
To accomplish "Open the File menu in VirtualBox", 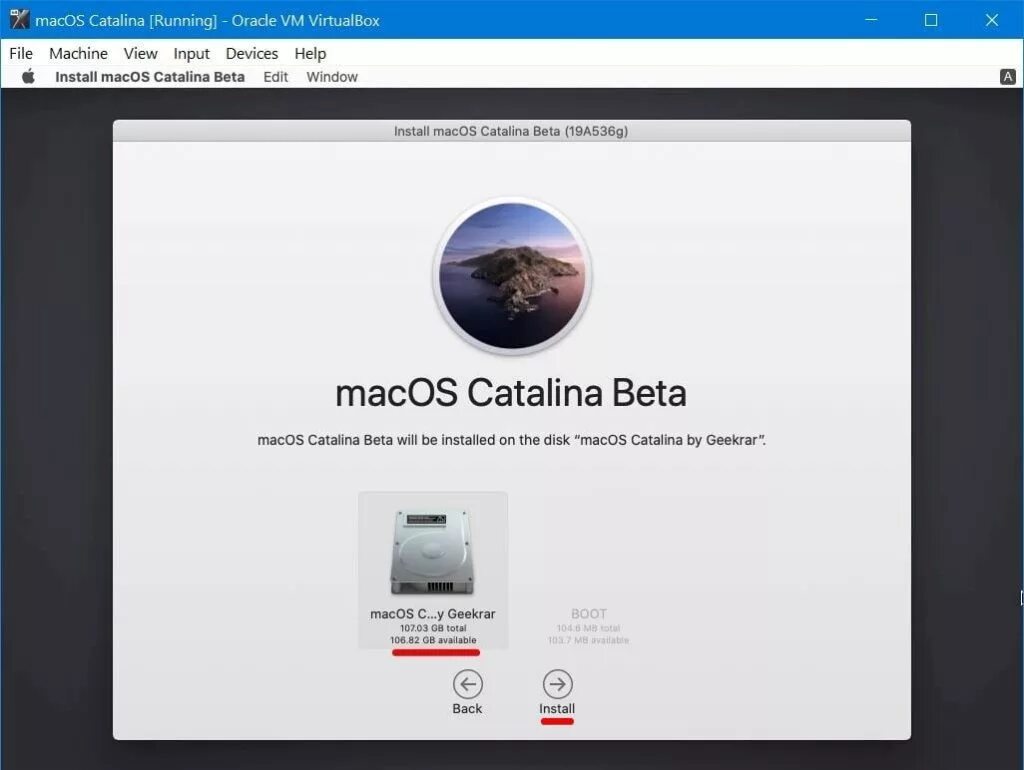I will (21, 54).
